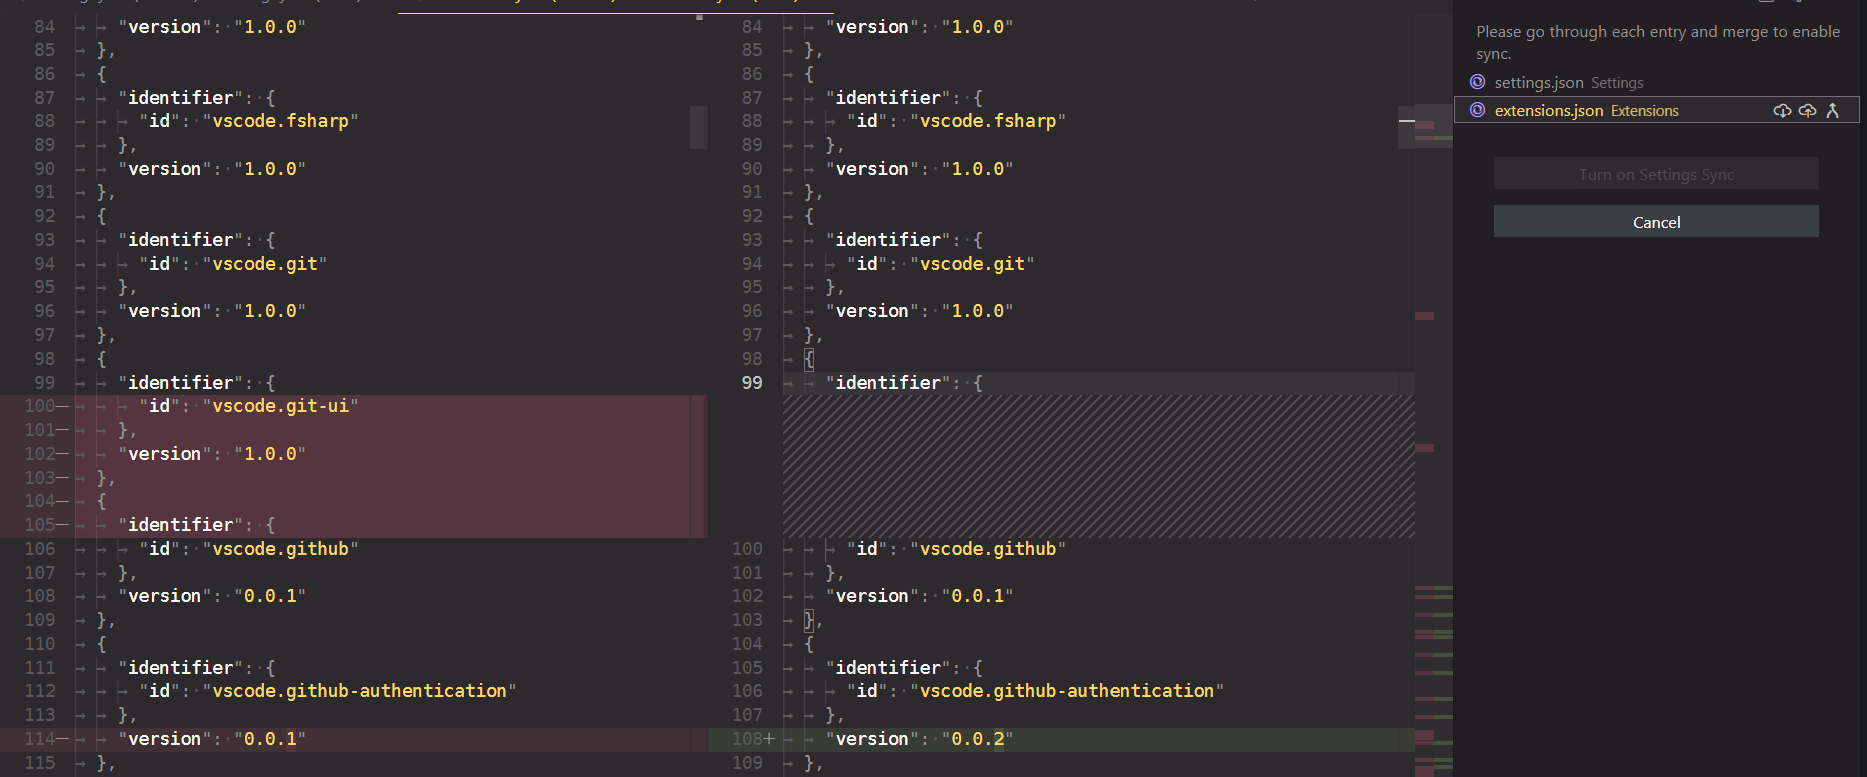This screenshot has width=1867, height=777.
Task: Click version "0.0.1" on removed line 114
Action: point(270,739)
